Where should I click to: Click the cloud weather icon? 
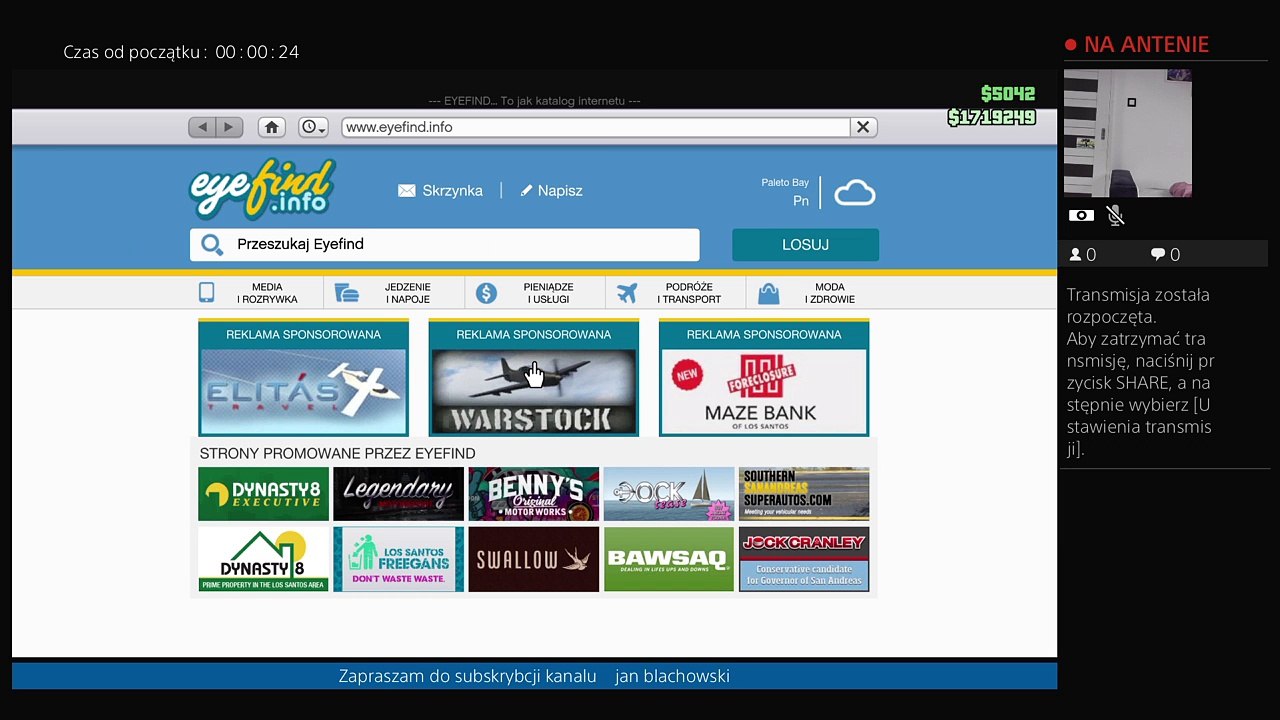[x=855, y=193]
